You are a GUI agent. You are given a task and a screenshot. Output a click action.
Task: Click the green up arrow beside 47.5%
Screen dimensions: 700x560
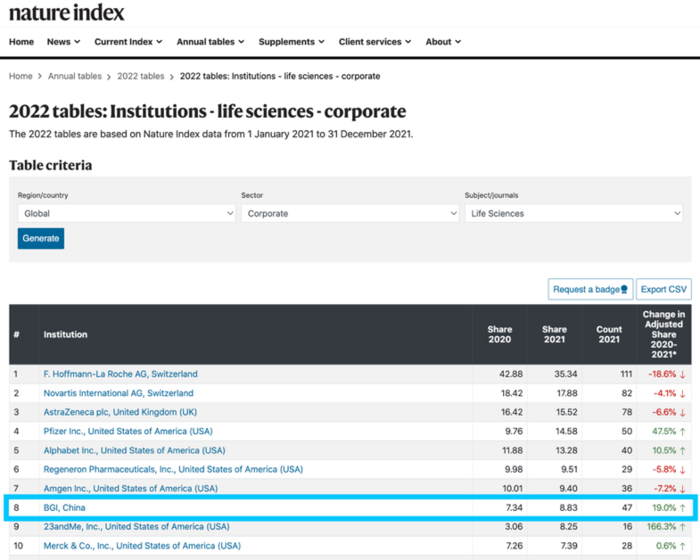682,431
